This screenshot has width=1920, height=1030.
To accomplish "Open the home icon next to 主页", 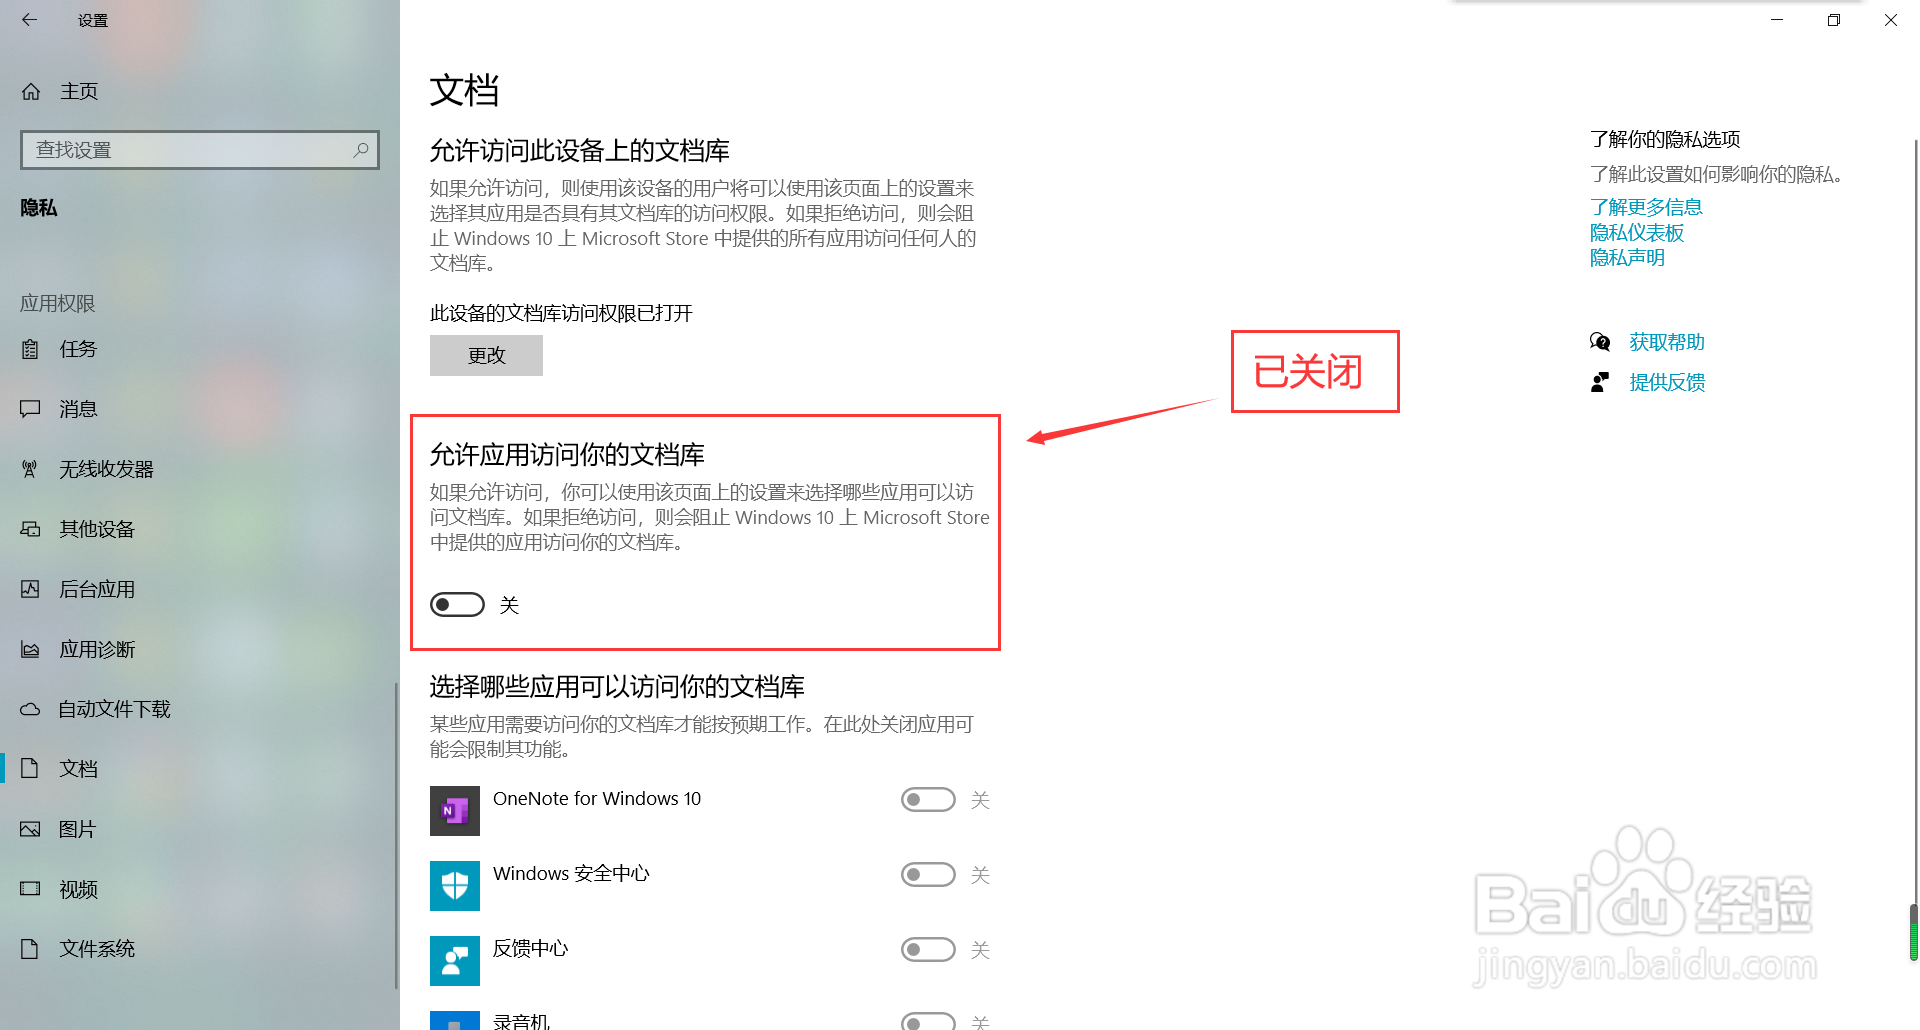I will pos(31,91).
